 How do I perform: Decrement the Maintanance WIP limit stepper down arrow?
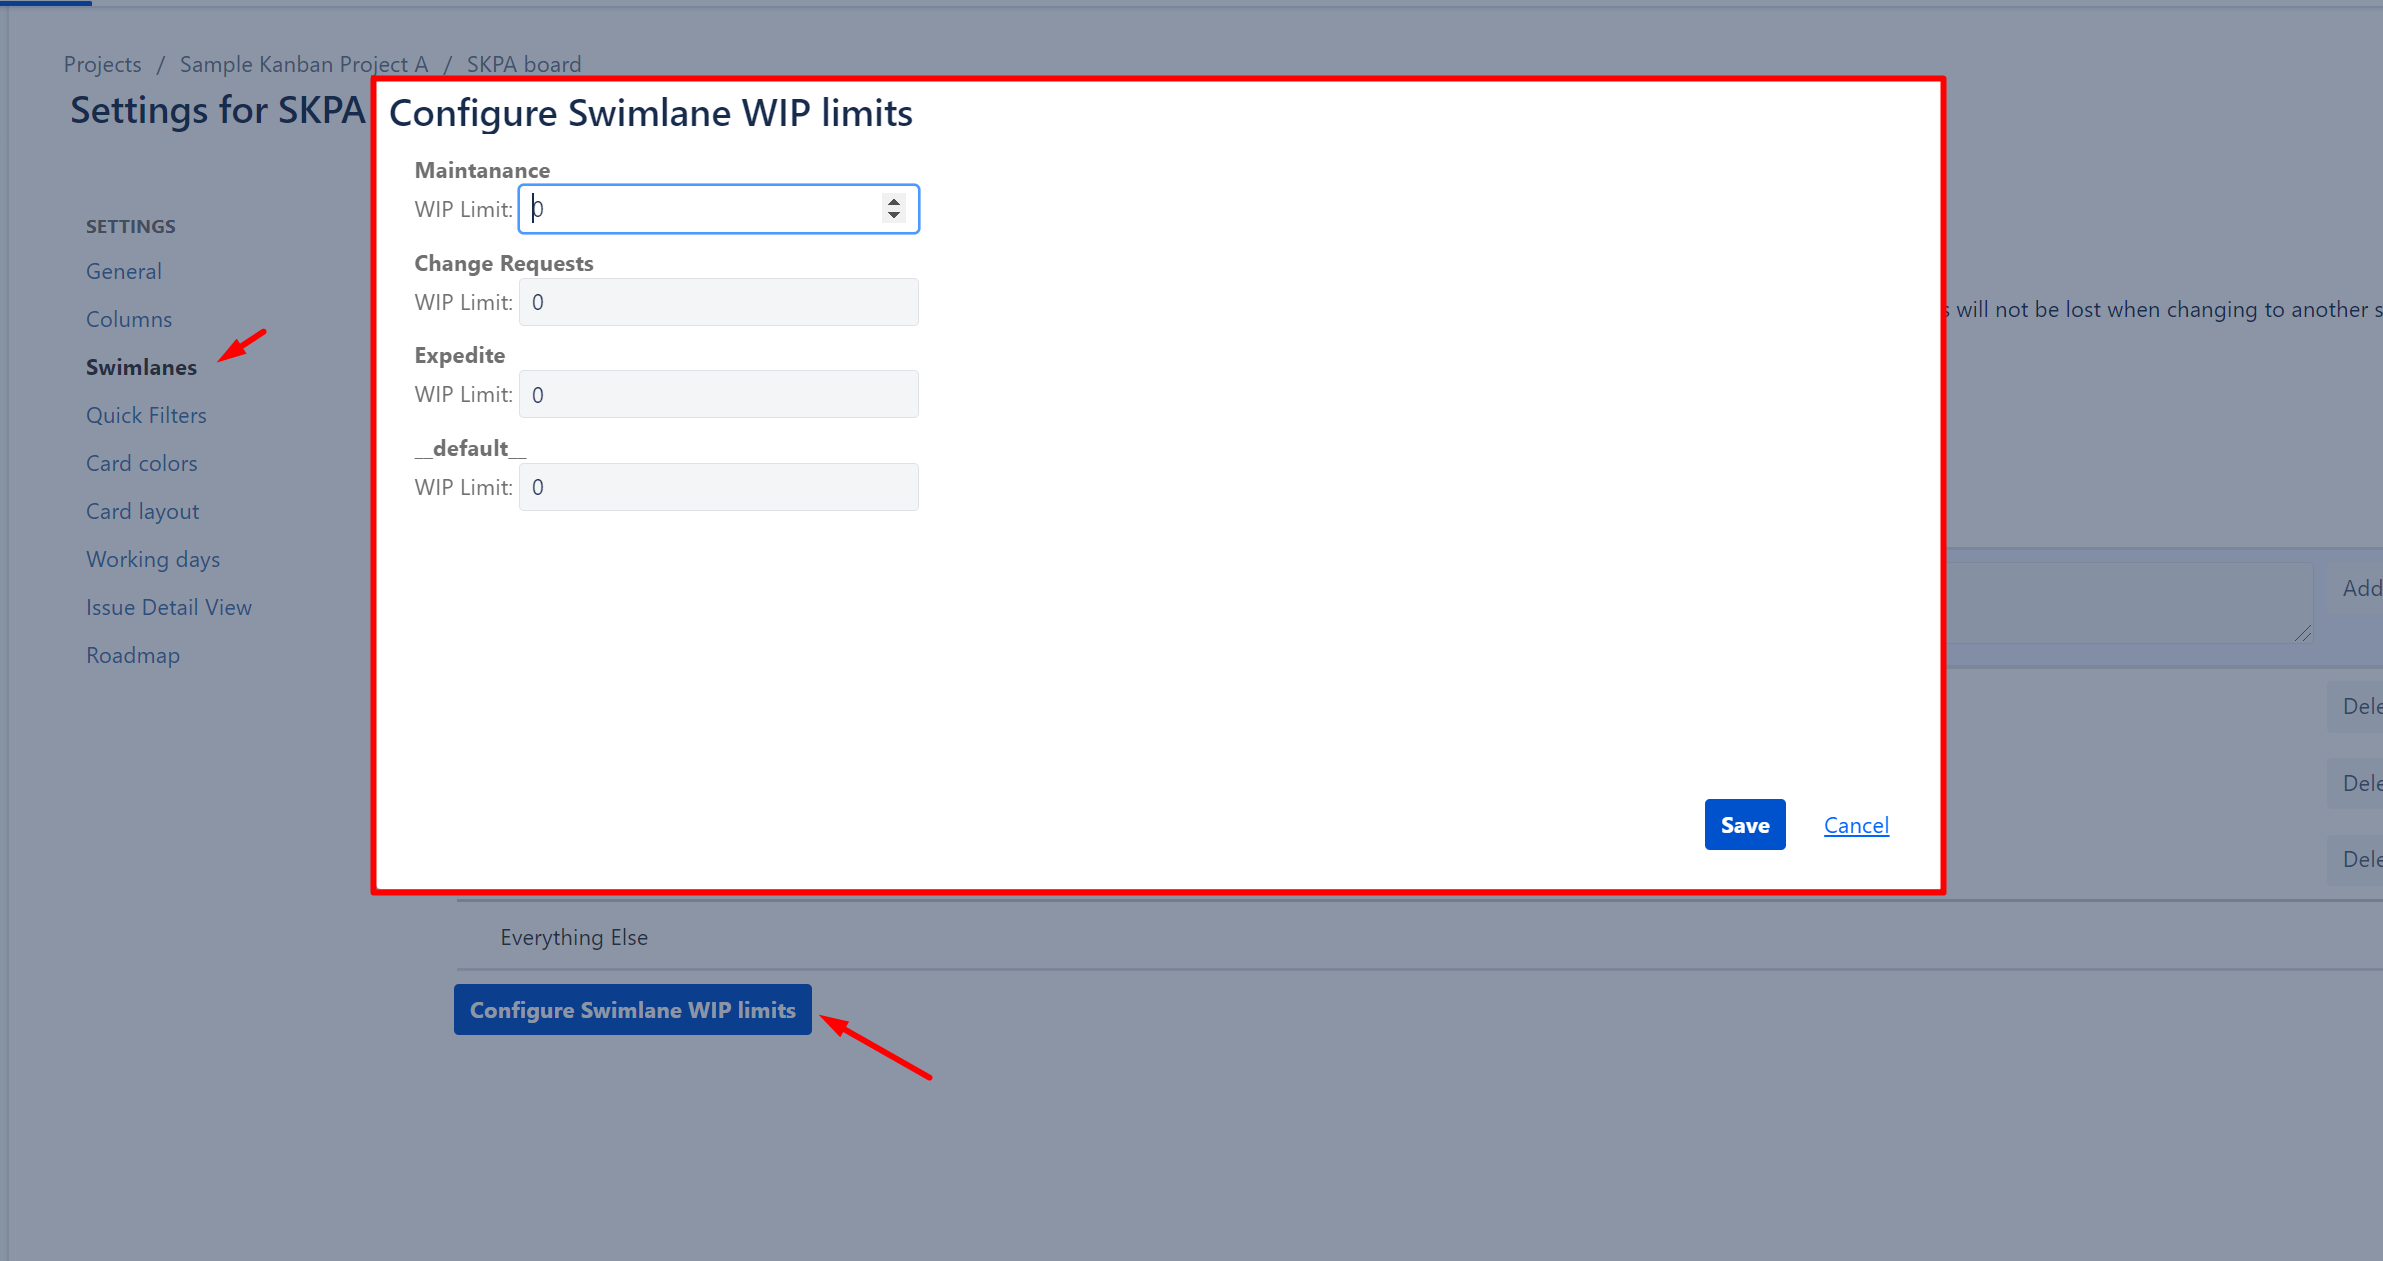click(894, 214)
